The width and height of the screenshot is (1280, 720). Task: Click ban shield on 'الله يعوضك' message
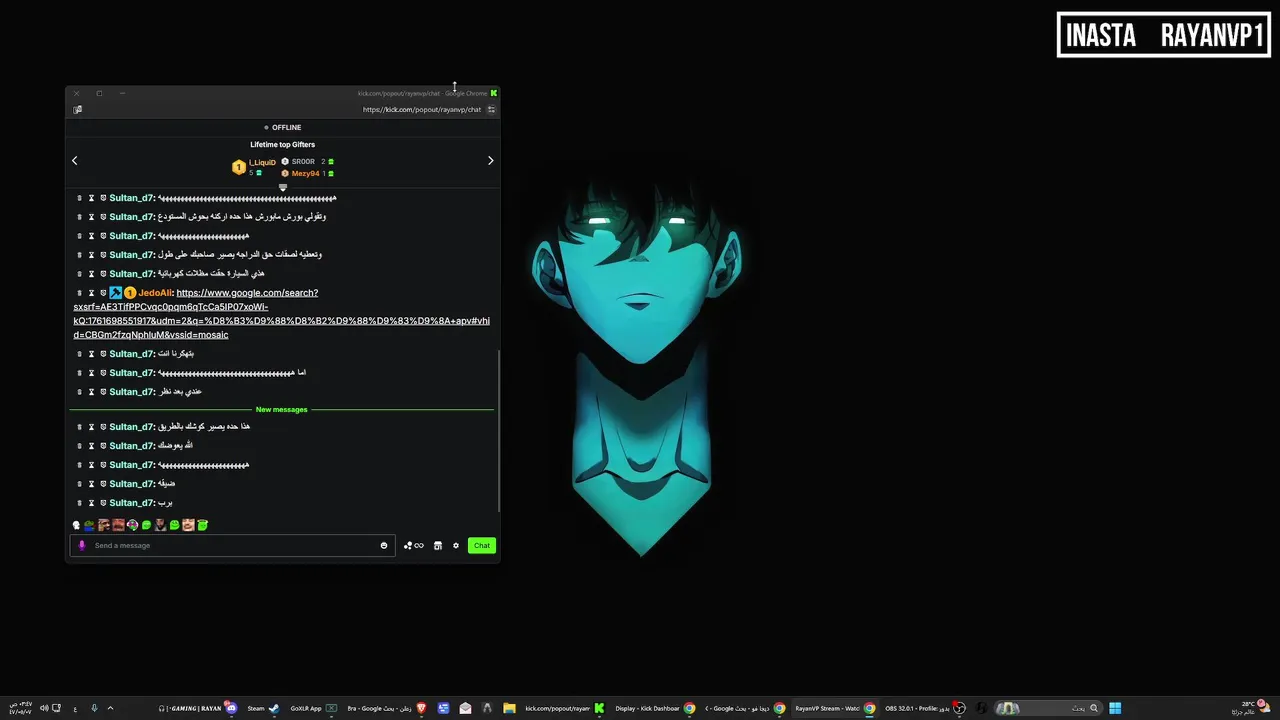point(103,446)
